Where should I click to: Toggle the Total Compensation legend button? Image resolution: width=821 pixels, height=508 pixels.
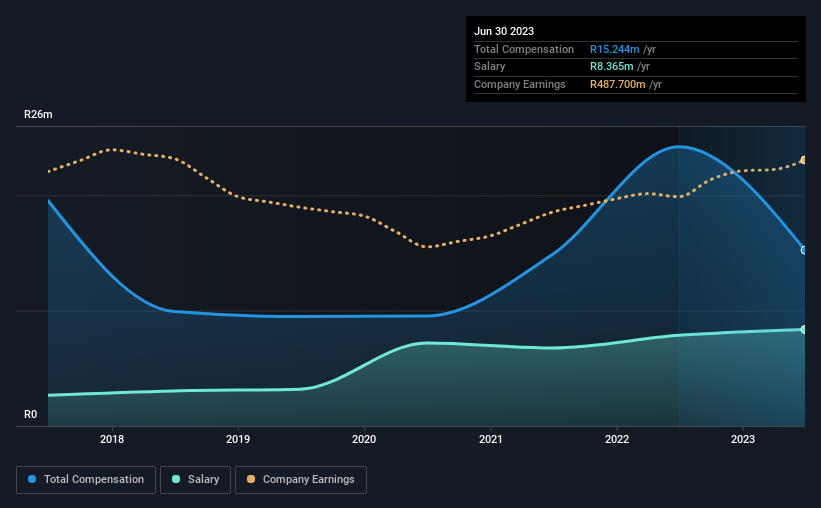pyautogui.click(x=86, y=480)
